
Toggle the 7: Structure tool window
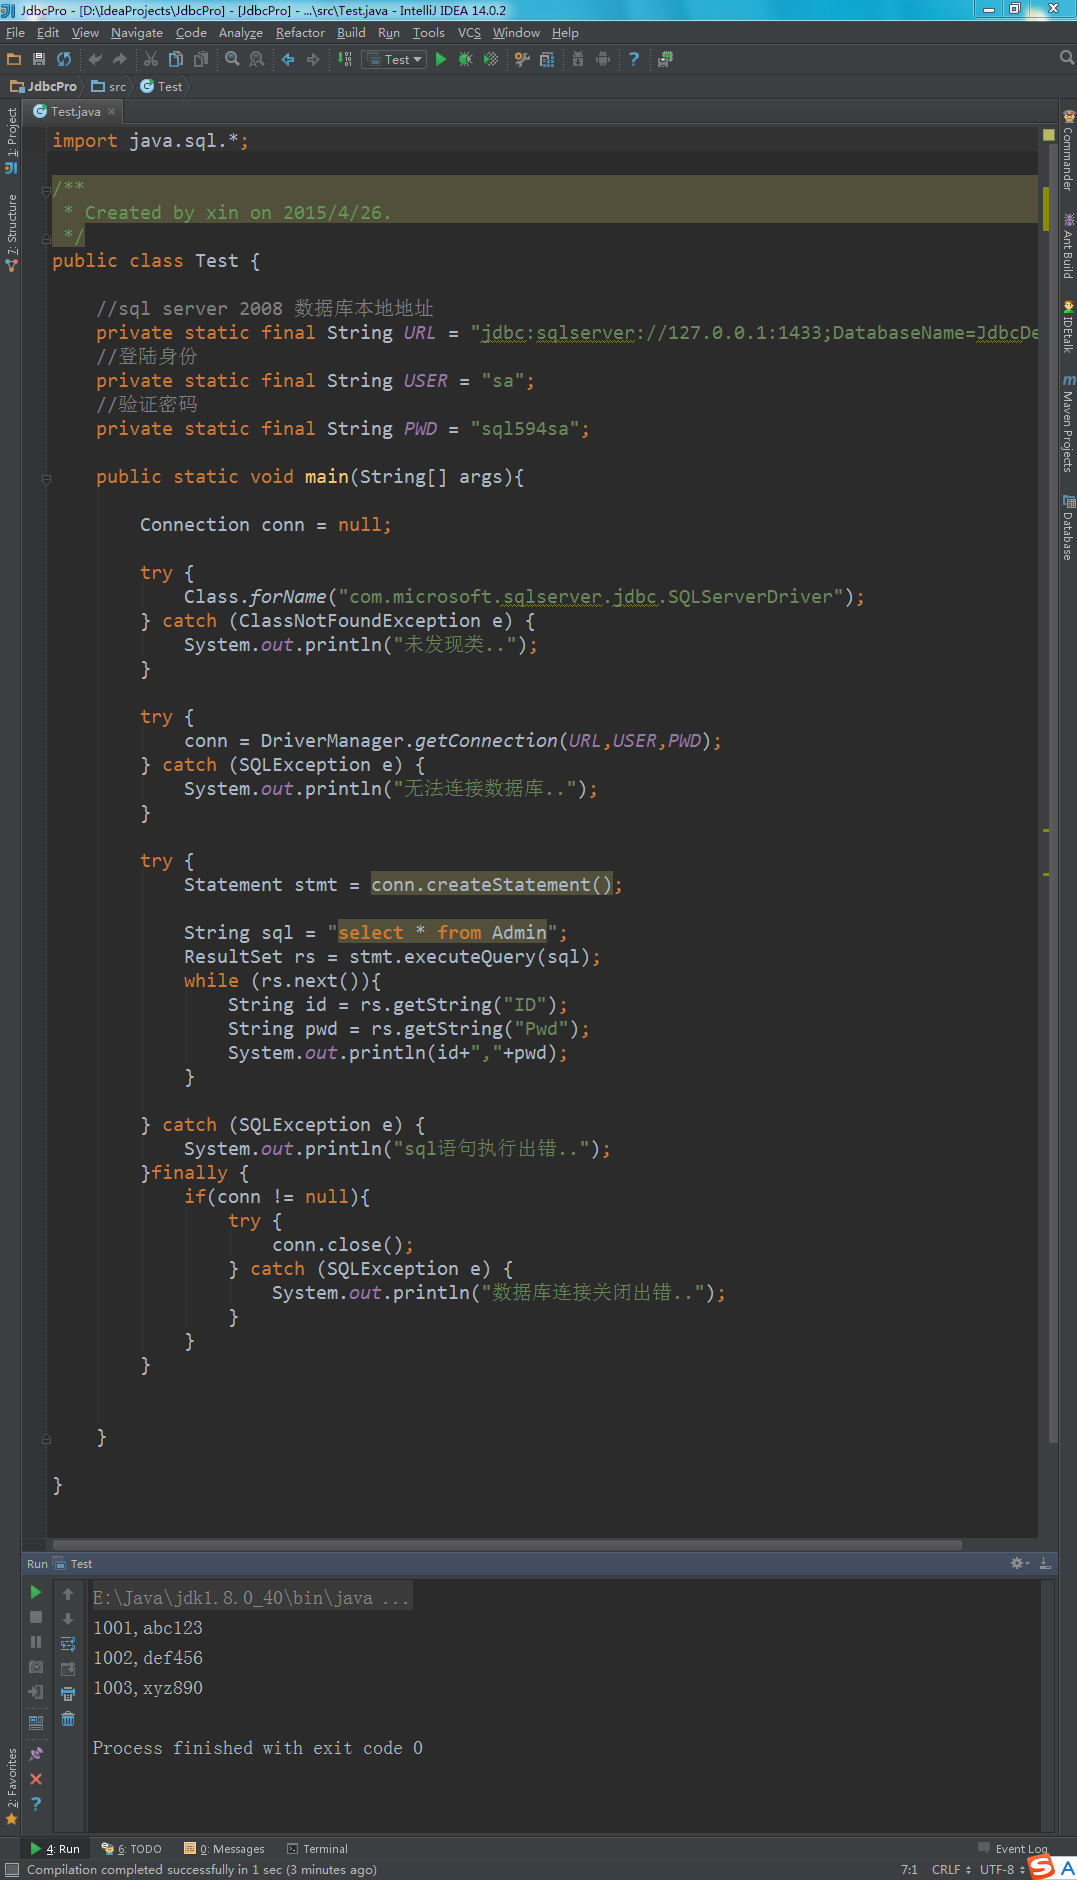pos(11,233)
